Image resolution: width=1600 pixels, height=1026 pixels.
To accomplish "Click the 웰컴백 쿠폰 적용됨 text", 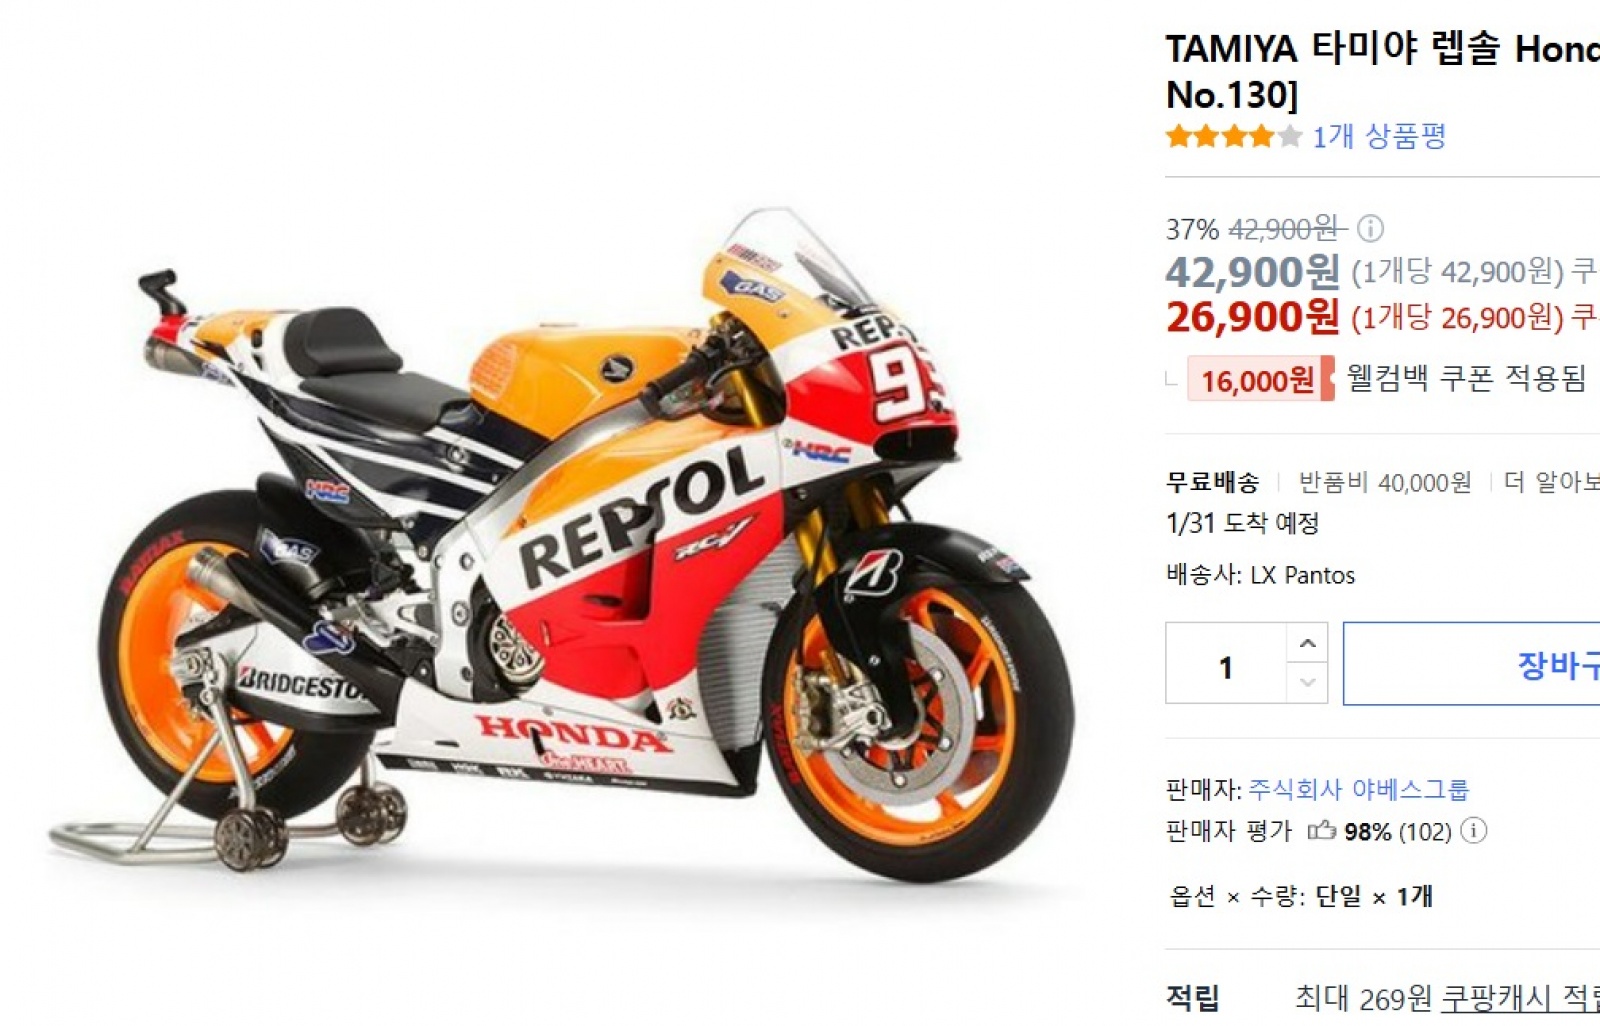I will pos(1466,378).
